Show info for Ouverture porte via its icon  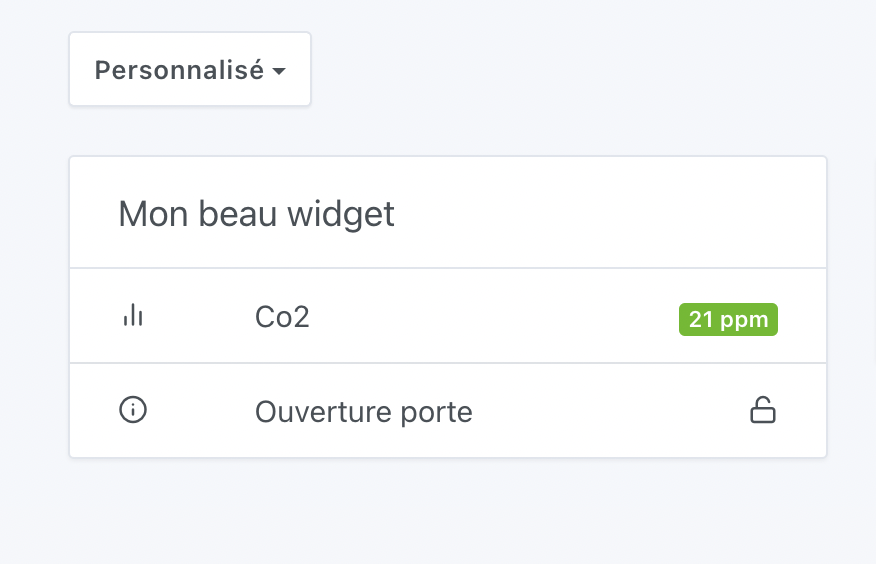click(133, 410)
